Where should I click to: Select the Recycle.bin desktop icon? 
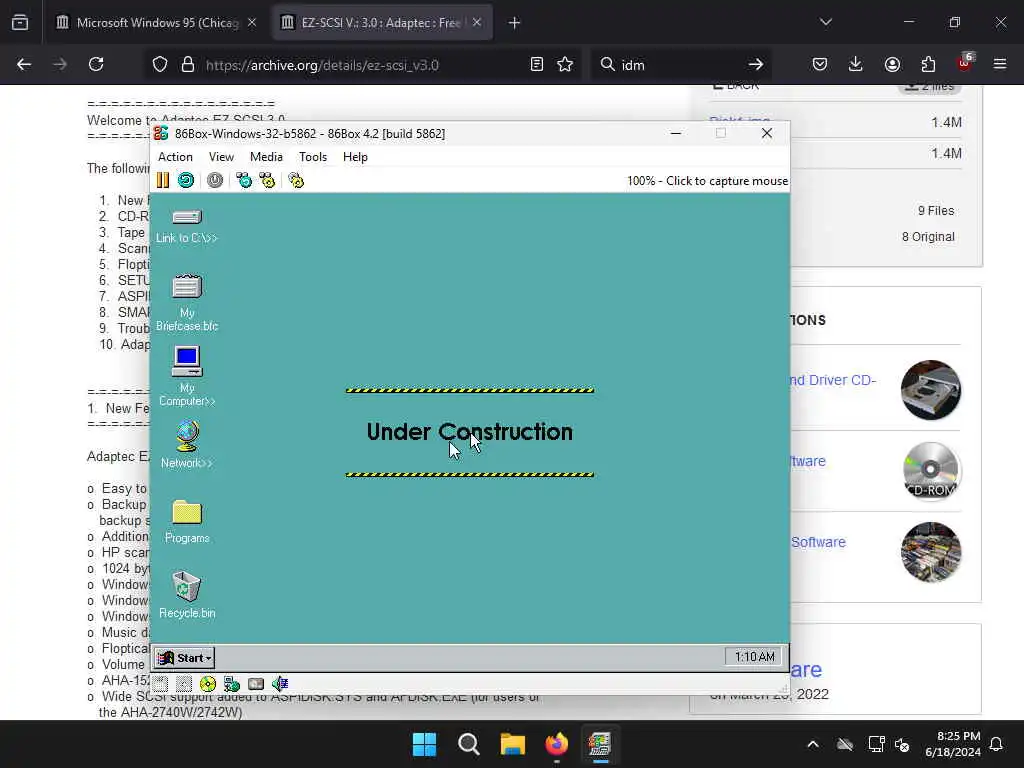(187, 595)
